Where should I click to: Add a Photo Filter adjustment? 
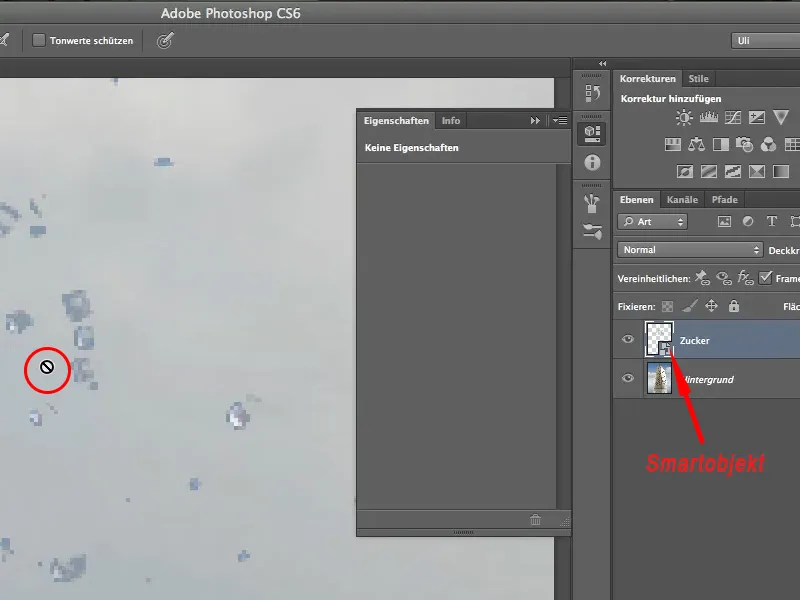[x=744, y=145]
